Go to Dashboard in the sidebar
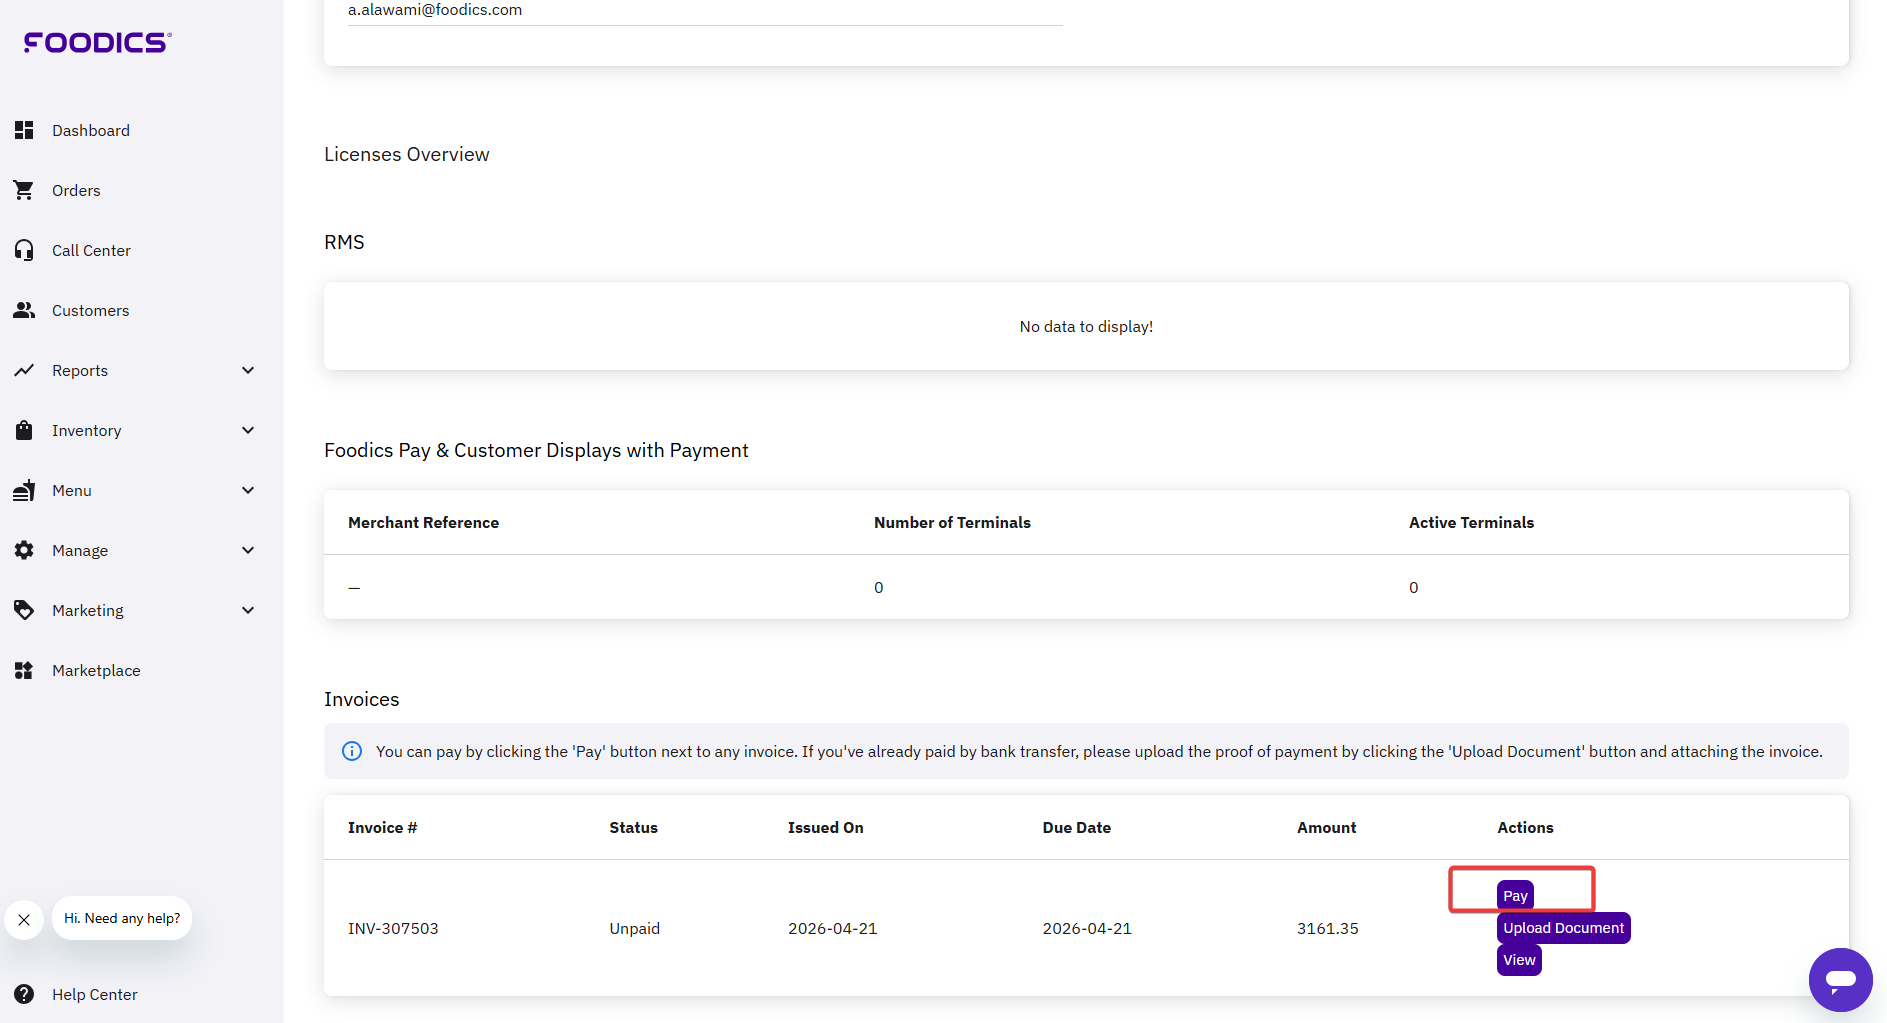 (91, 130)
